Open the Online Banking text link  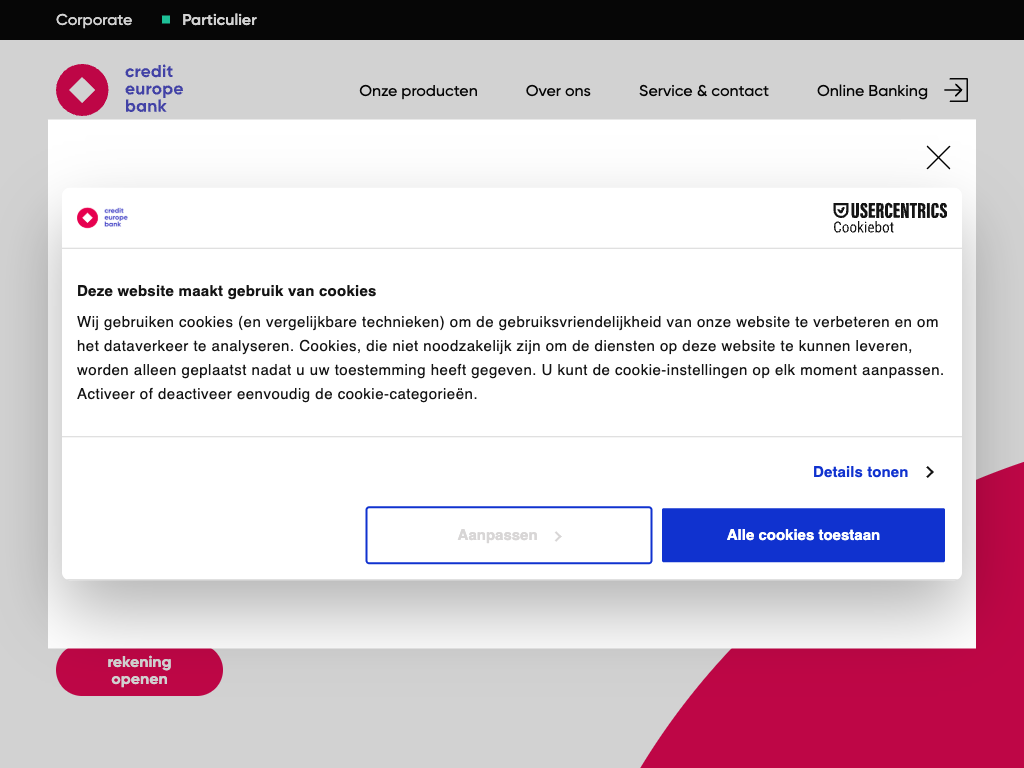(x=872, y=91)
